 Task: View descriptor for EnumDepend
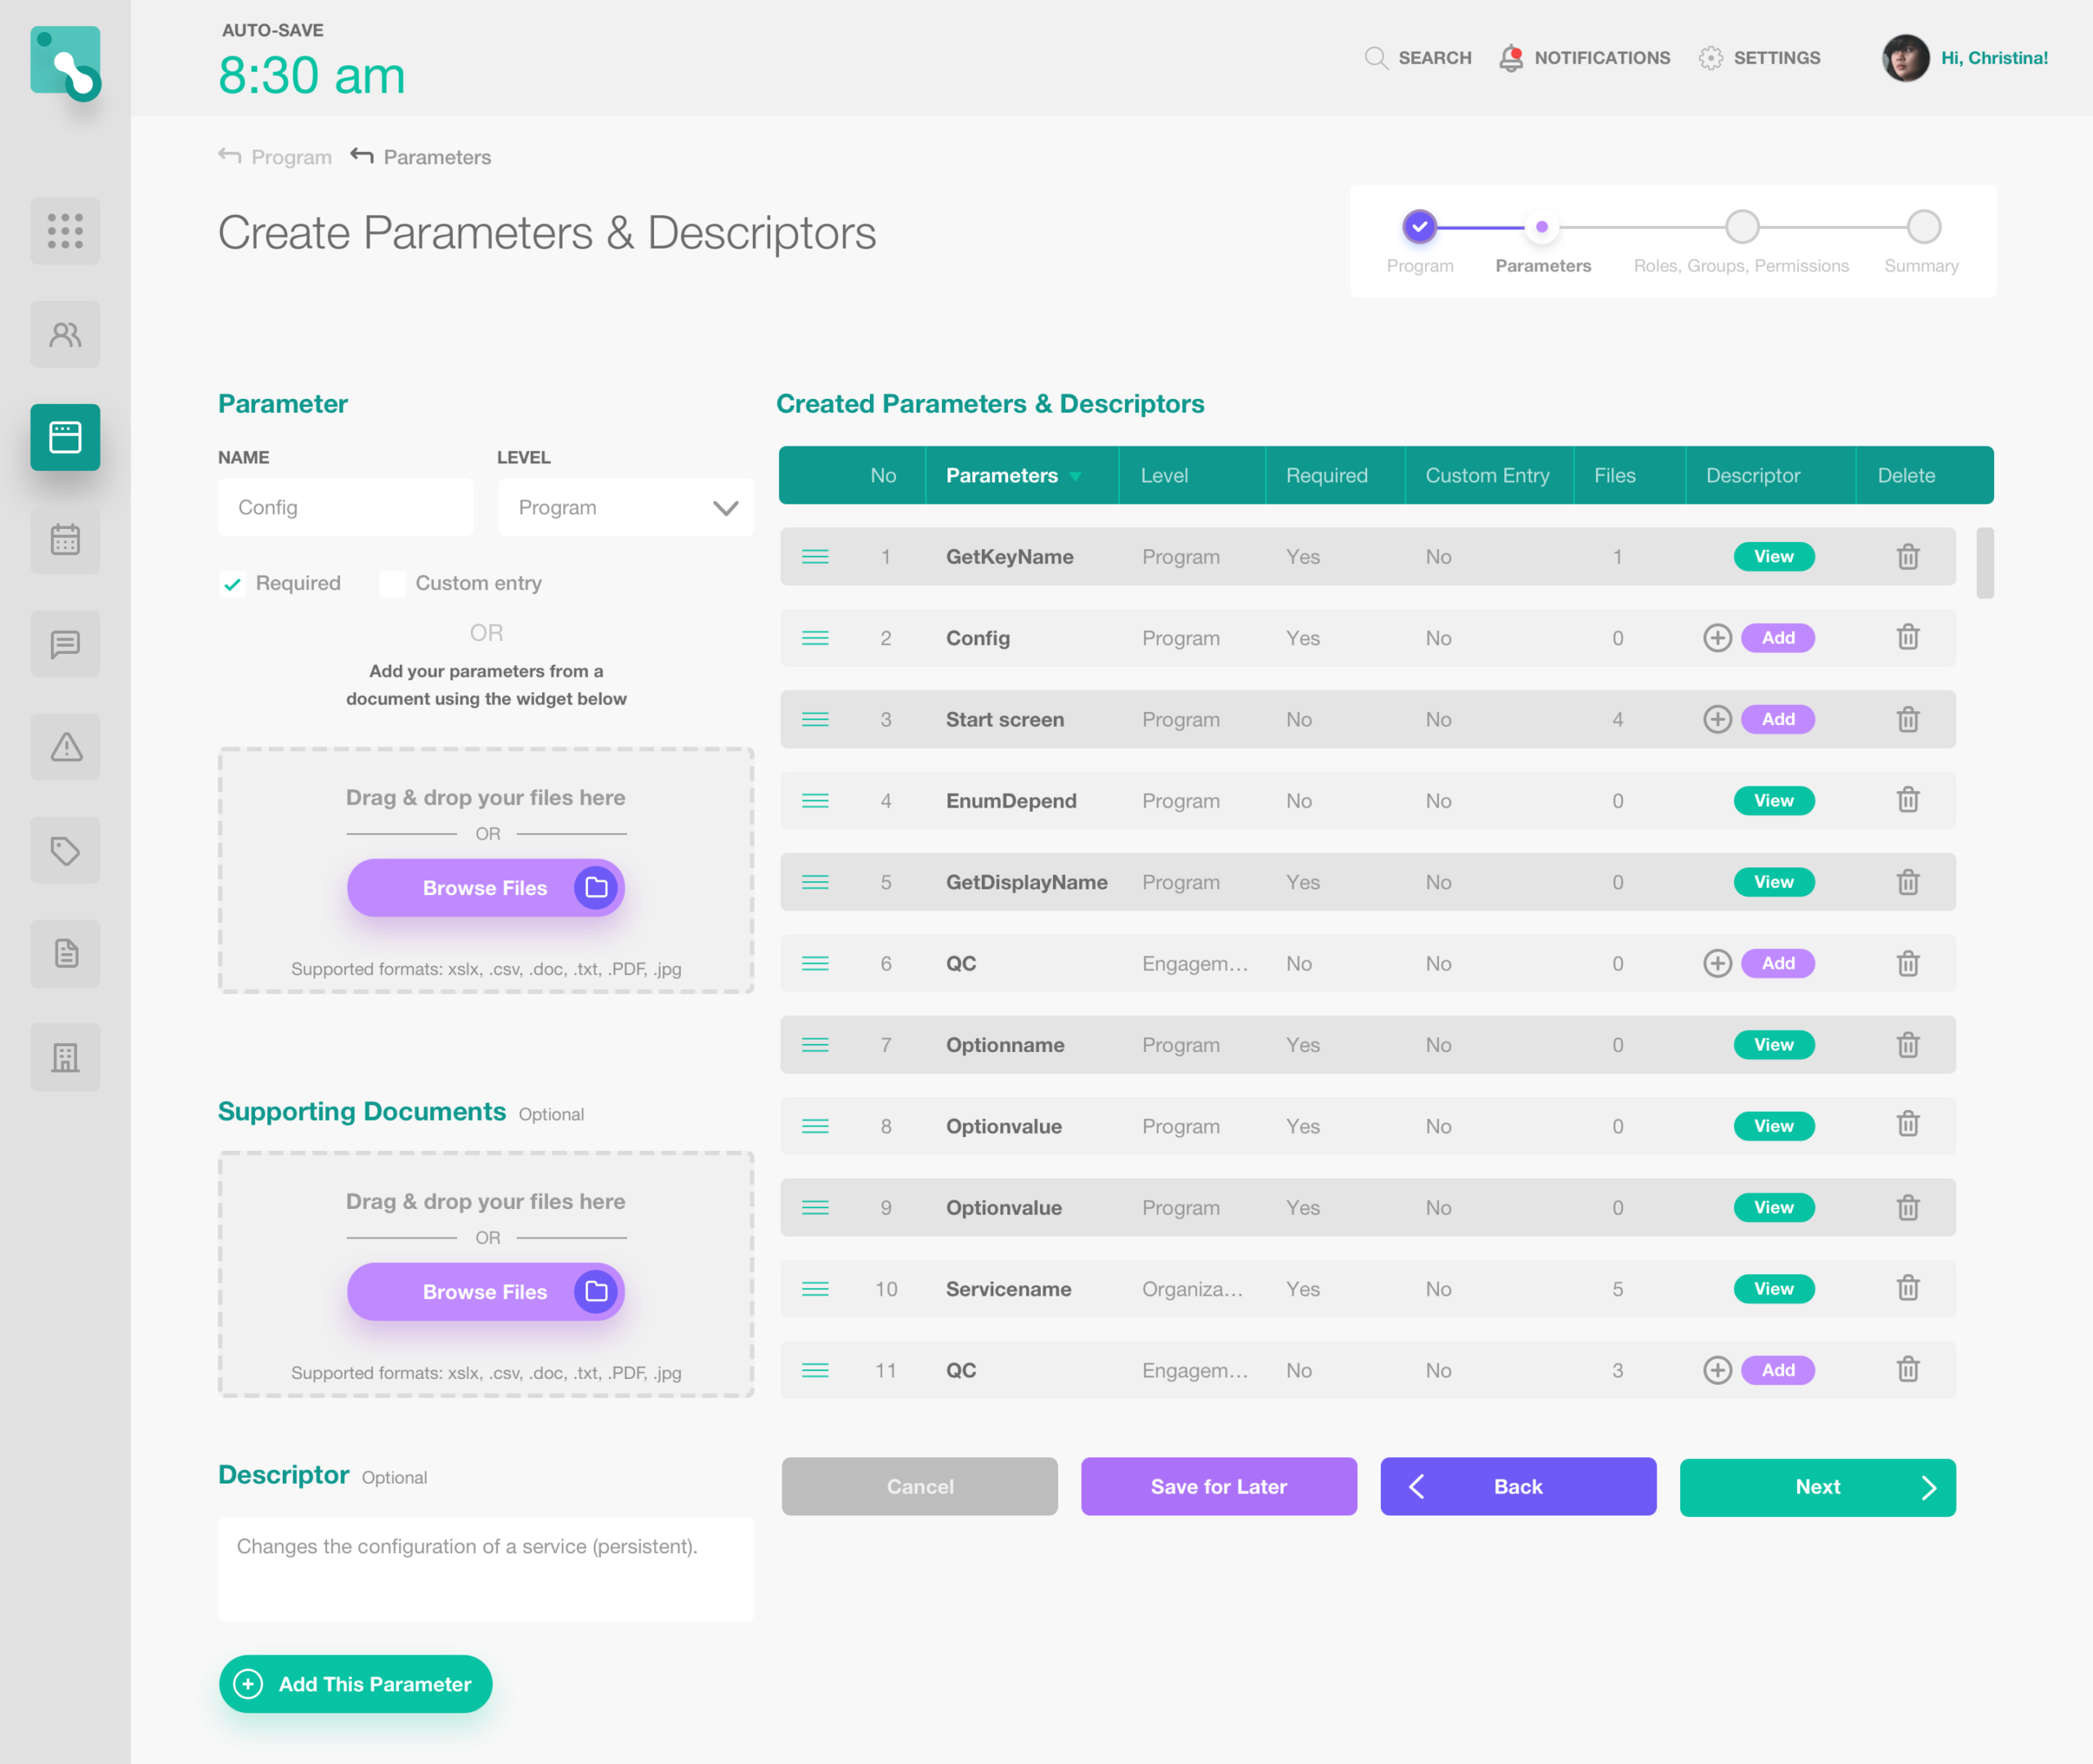tap(1773, 801)
